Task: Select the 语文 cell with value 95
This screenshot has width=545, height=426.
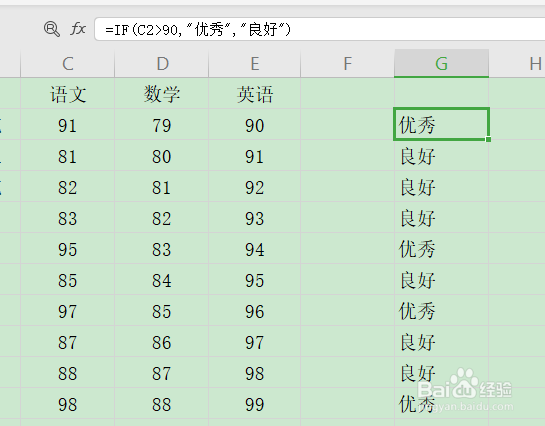Action: click(x=67, y=248)
